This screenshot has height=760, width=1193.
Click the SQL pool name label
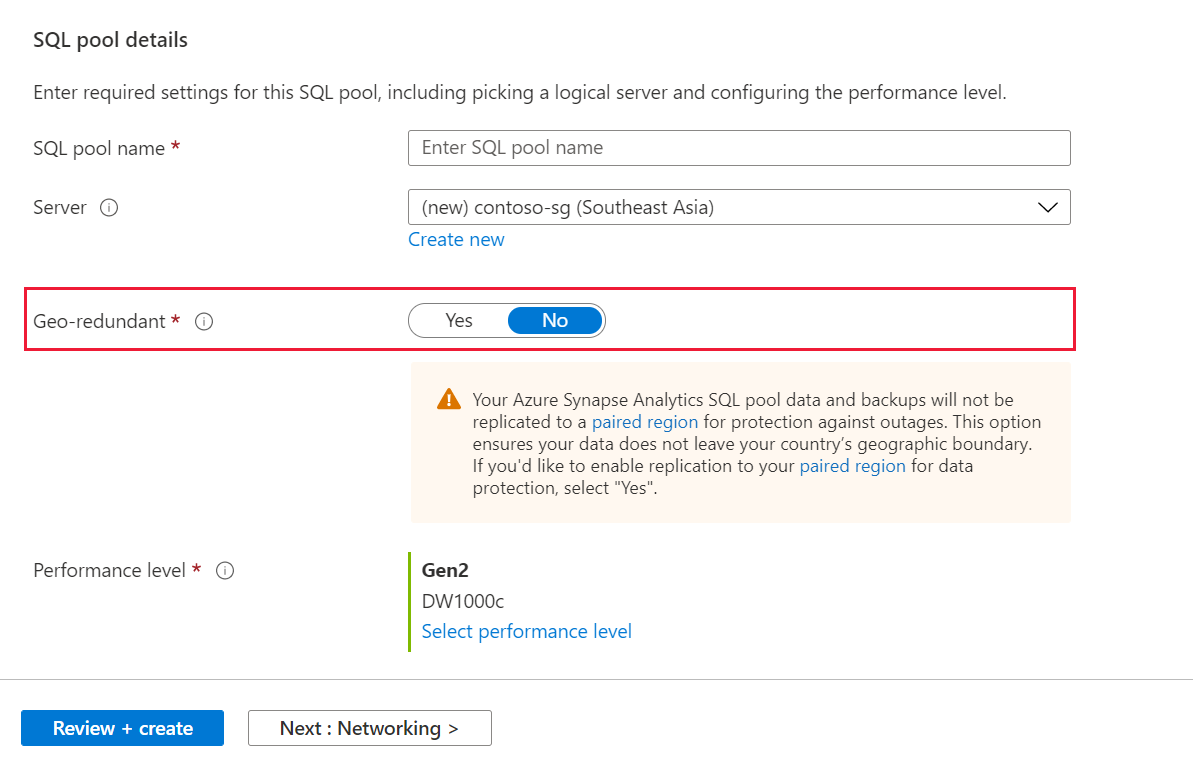(x=99, y=148)
